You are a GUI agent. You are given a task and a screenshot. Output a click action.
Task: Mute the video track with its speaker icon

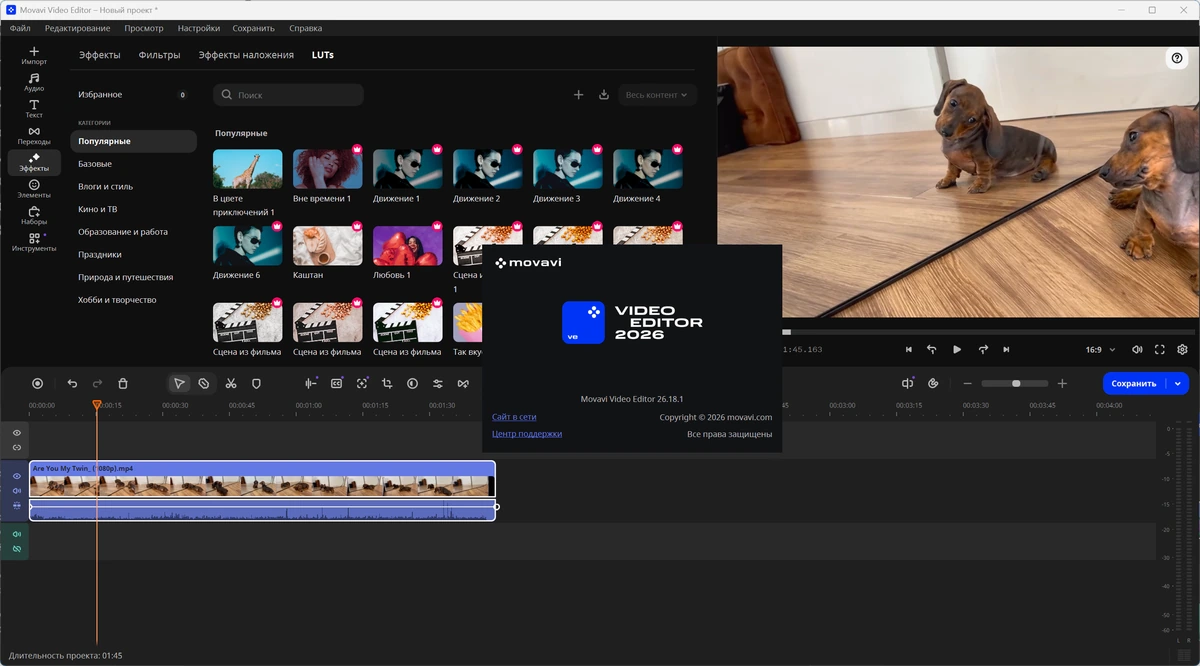tap(17, 491)
